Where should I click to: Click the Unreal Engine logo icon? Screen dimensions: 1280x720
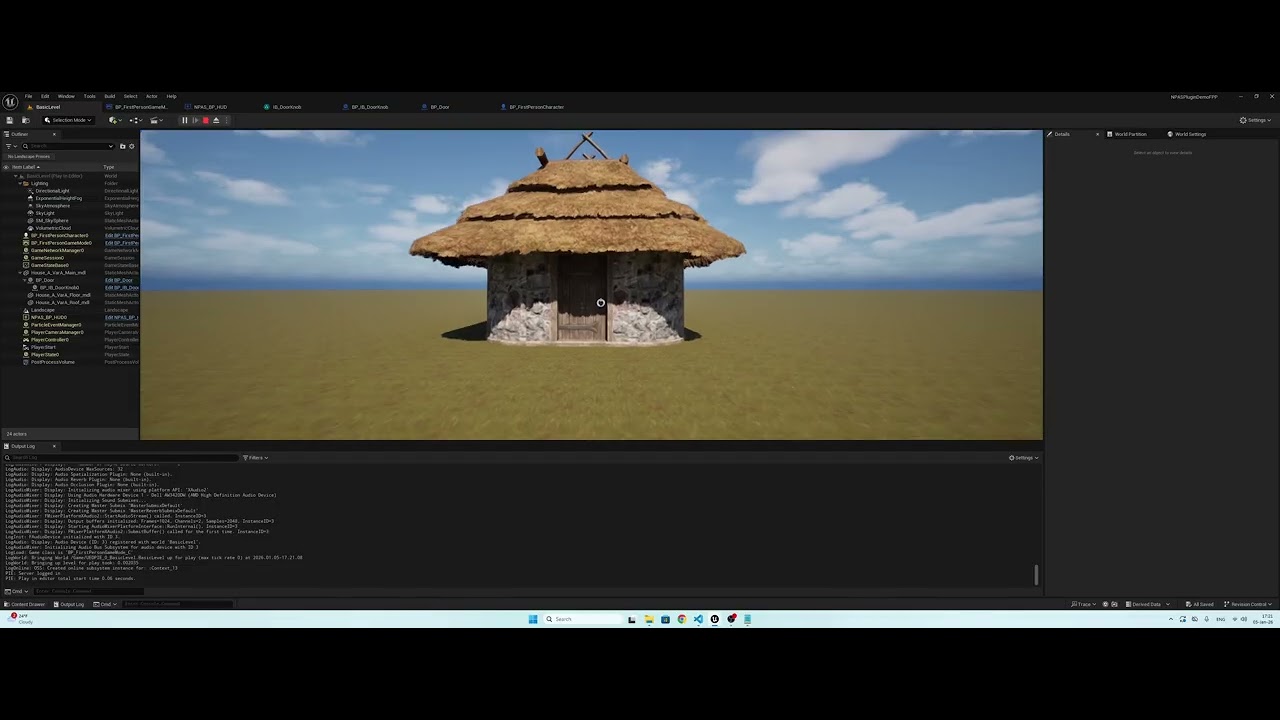pos(10,102)
